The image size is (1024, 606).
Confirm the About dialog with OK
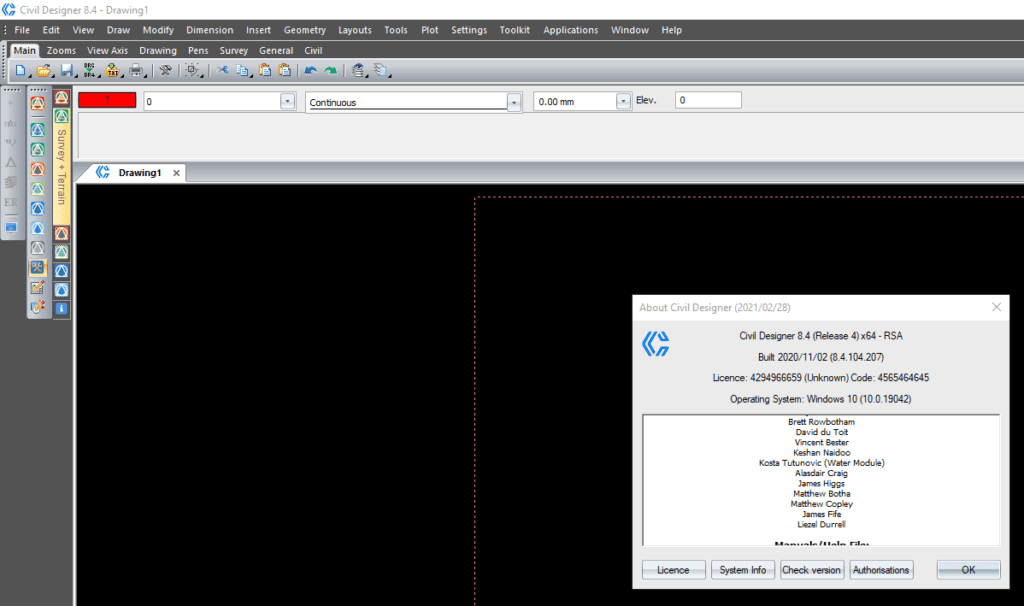tap(967, 570)
